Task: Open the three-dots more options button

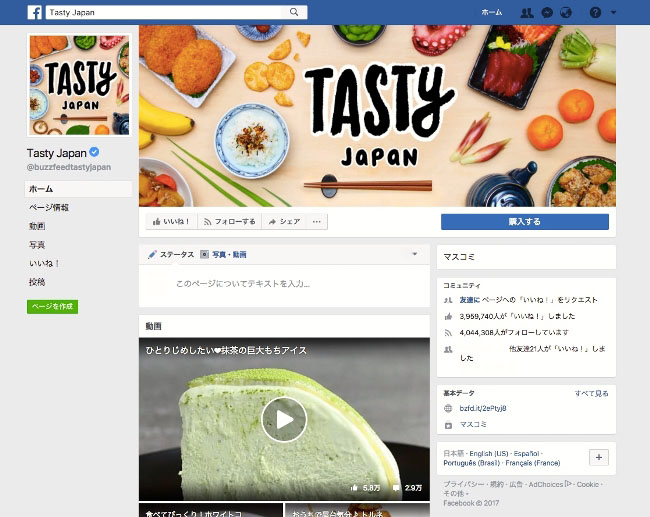Action: [317, 221]
